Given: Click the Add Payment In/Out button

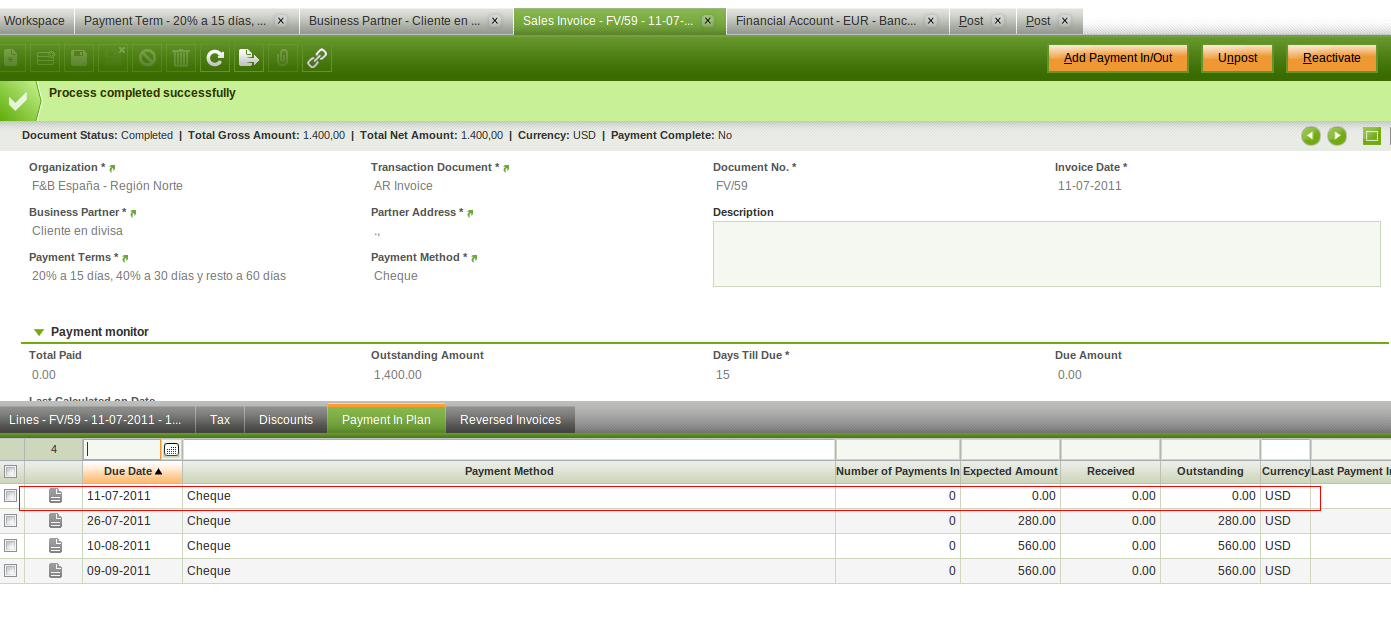Looking at the screenshot, I should 1118,58.
